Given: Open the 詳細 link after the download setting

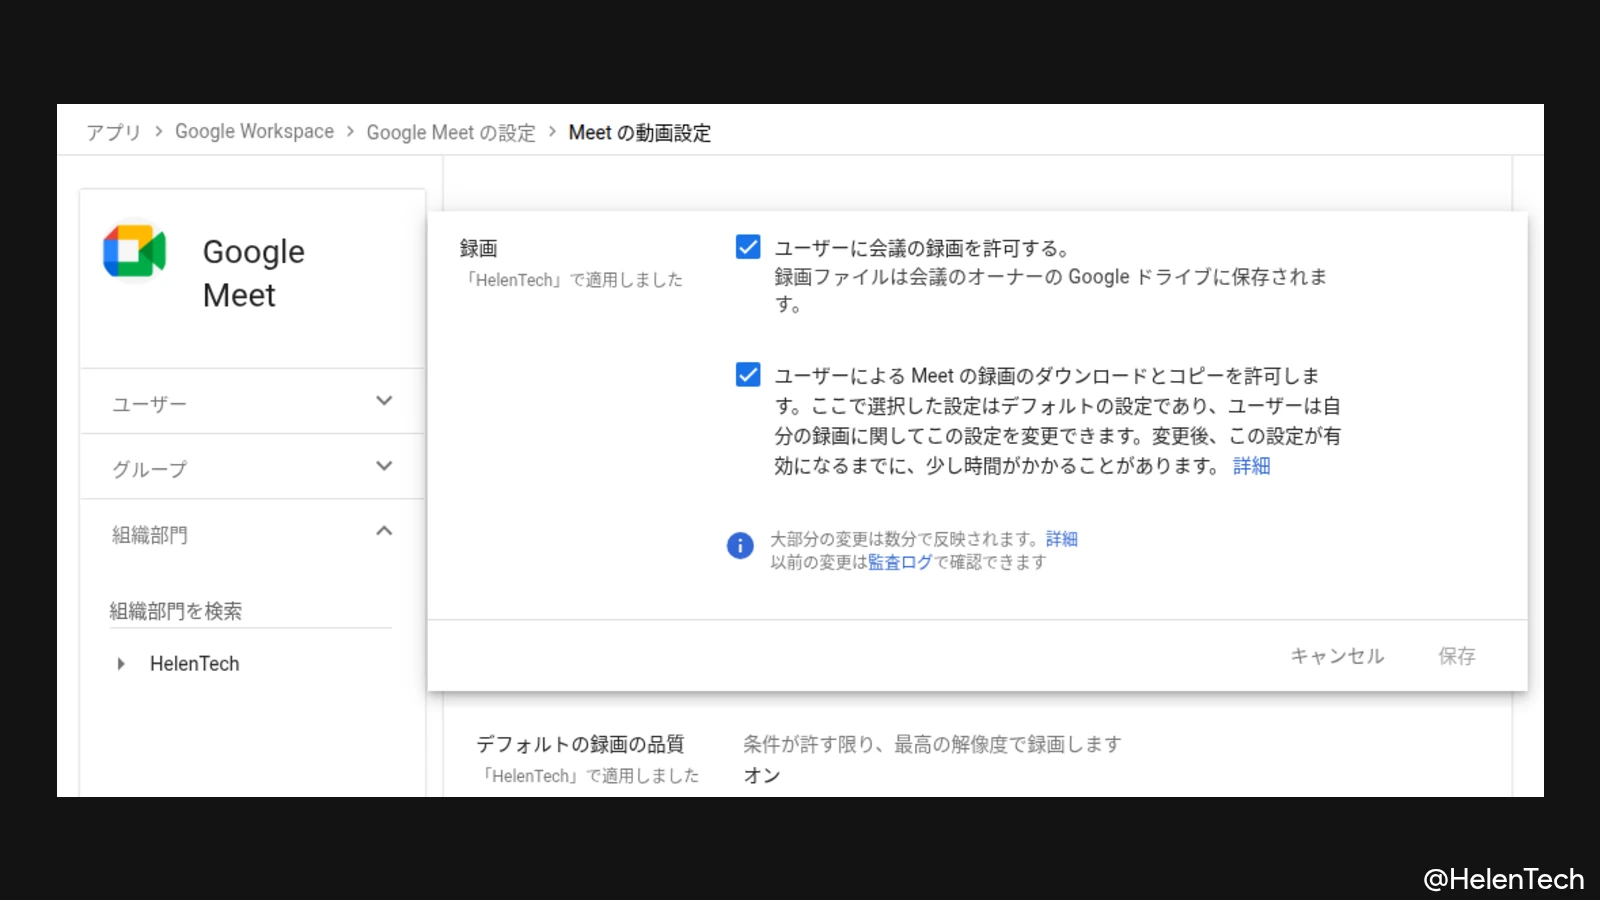Looking at the screenshot, I should (x=1251, y=465).
